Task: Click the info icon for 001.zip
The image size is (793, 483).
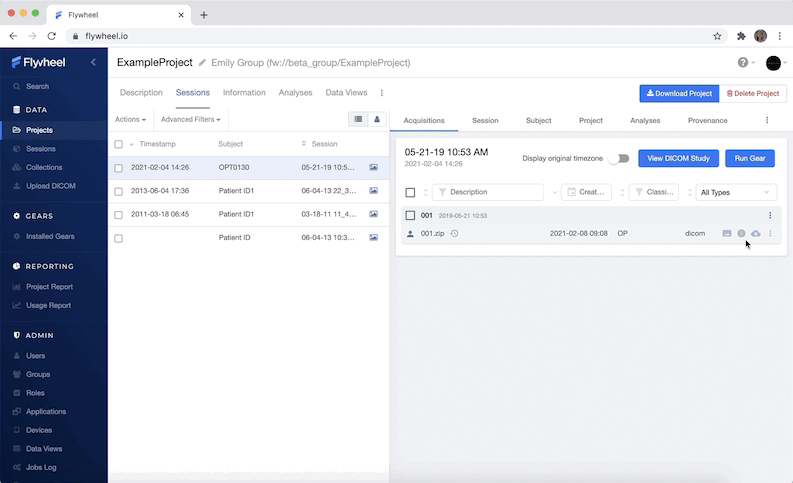Action: coord(741,233)
